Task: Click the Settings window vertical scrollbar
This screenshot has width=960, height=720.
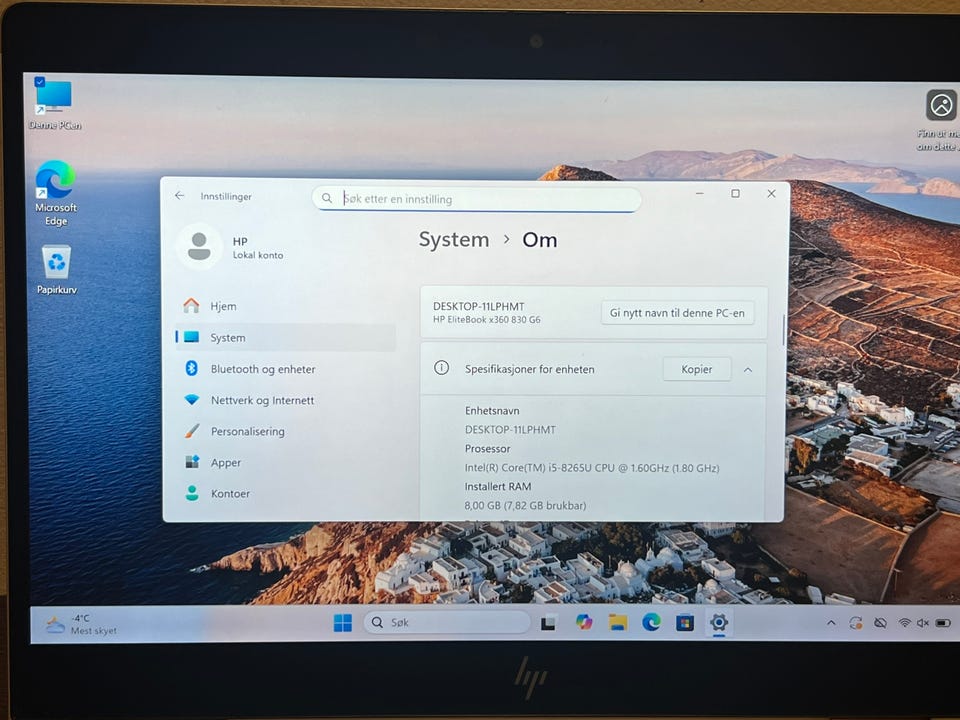Action: [x=783, y=329]
